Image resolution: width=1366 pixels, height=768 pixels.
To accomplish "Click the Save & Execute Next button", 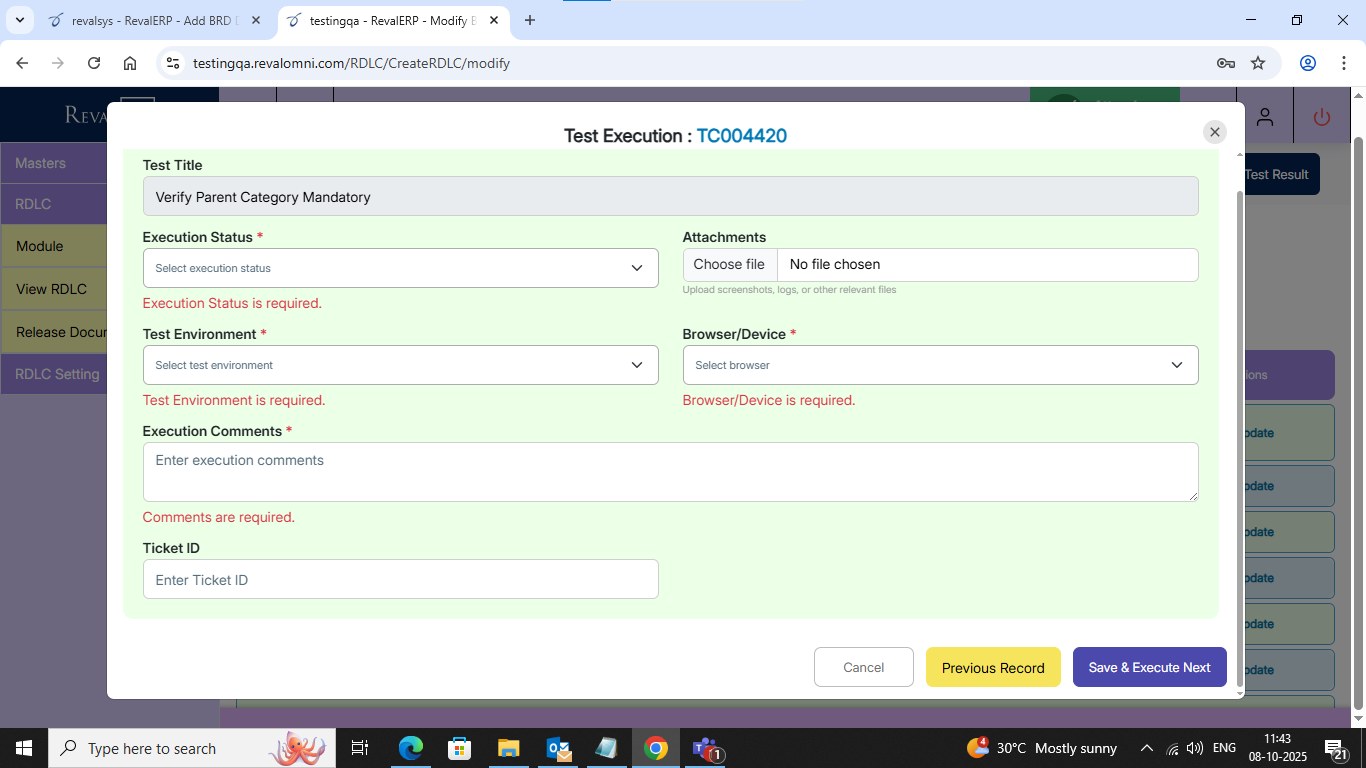I will [x=1149, y=667].
